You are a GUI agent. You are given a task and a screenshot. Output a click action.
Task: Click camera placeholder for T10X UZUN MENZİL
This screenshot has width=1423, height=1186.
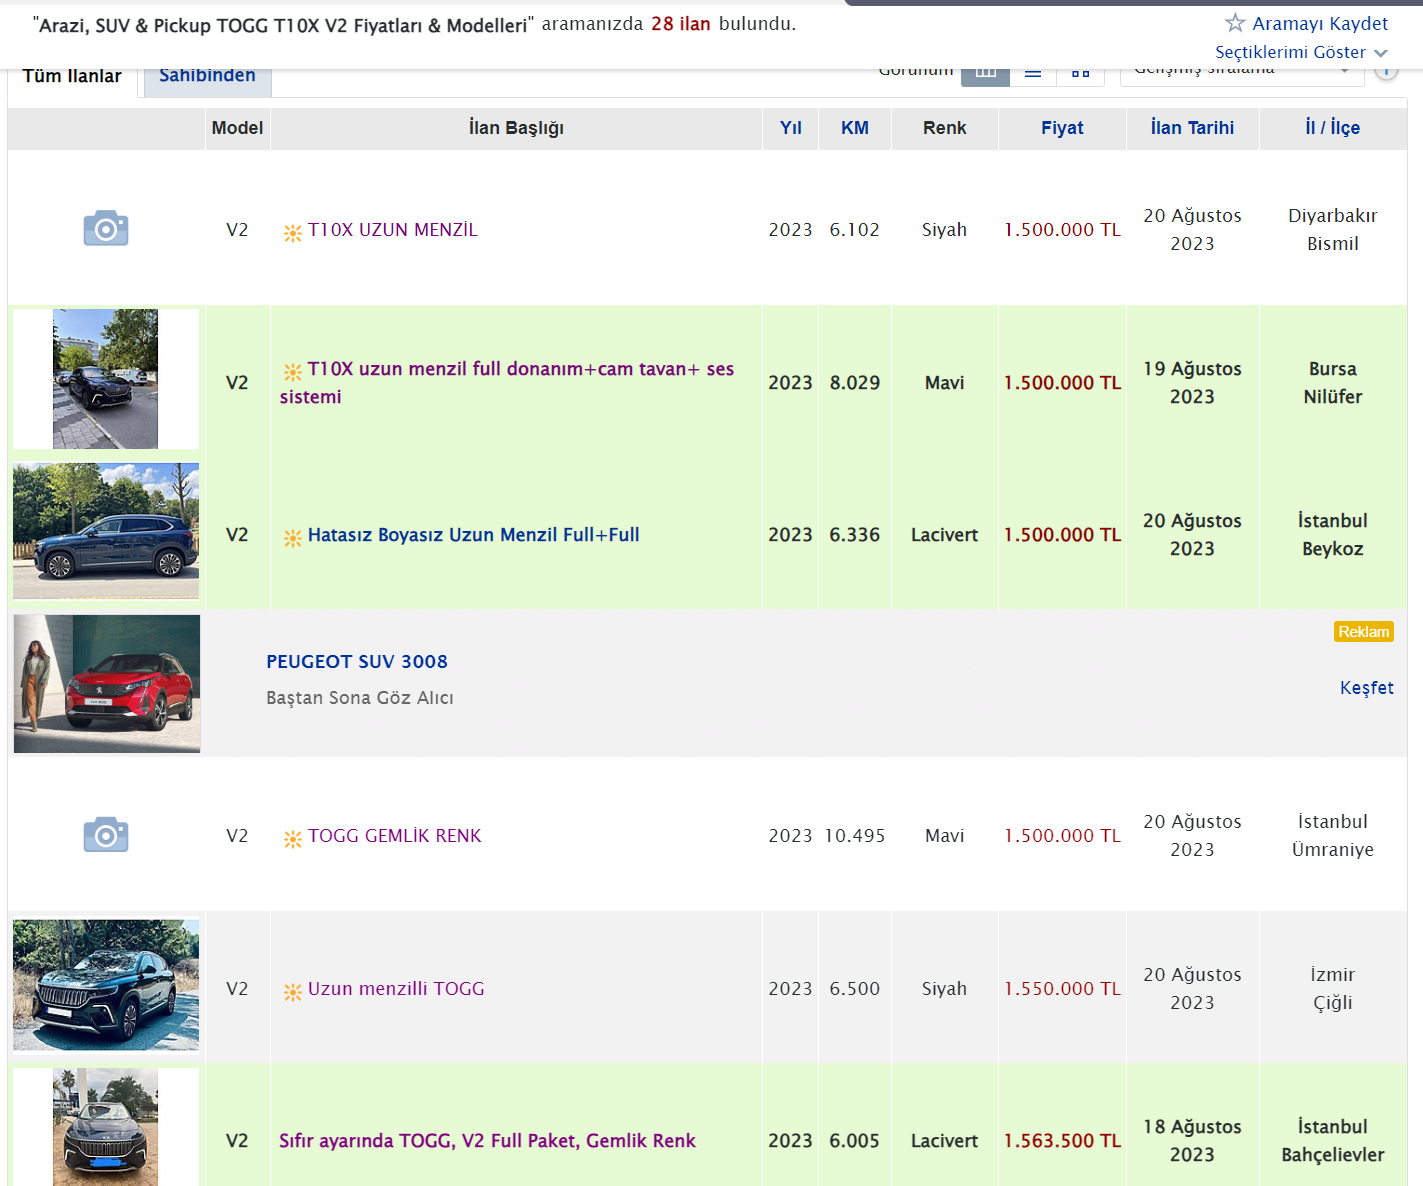pos(106,229)
